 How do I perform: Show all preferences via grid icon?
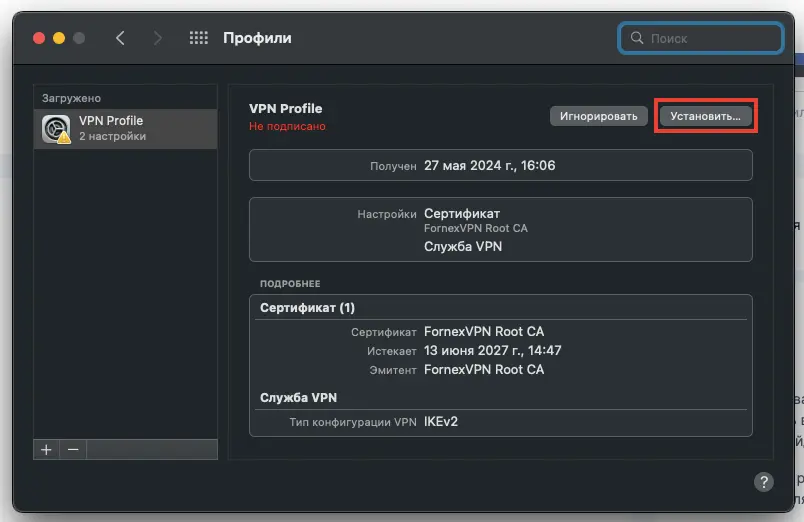click(198, 38)
